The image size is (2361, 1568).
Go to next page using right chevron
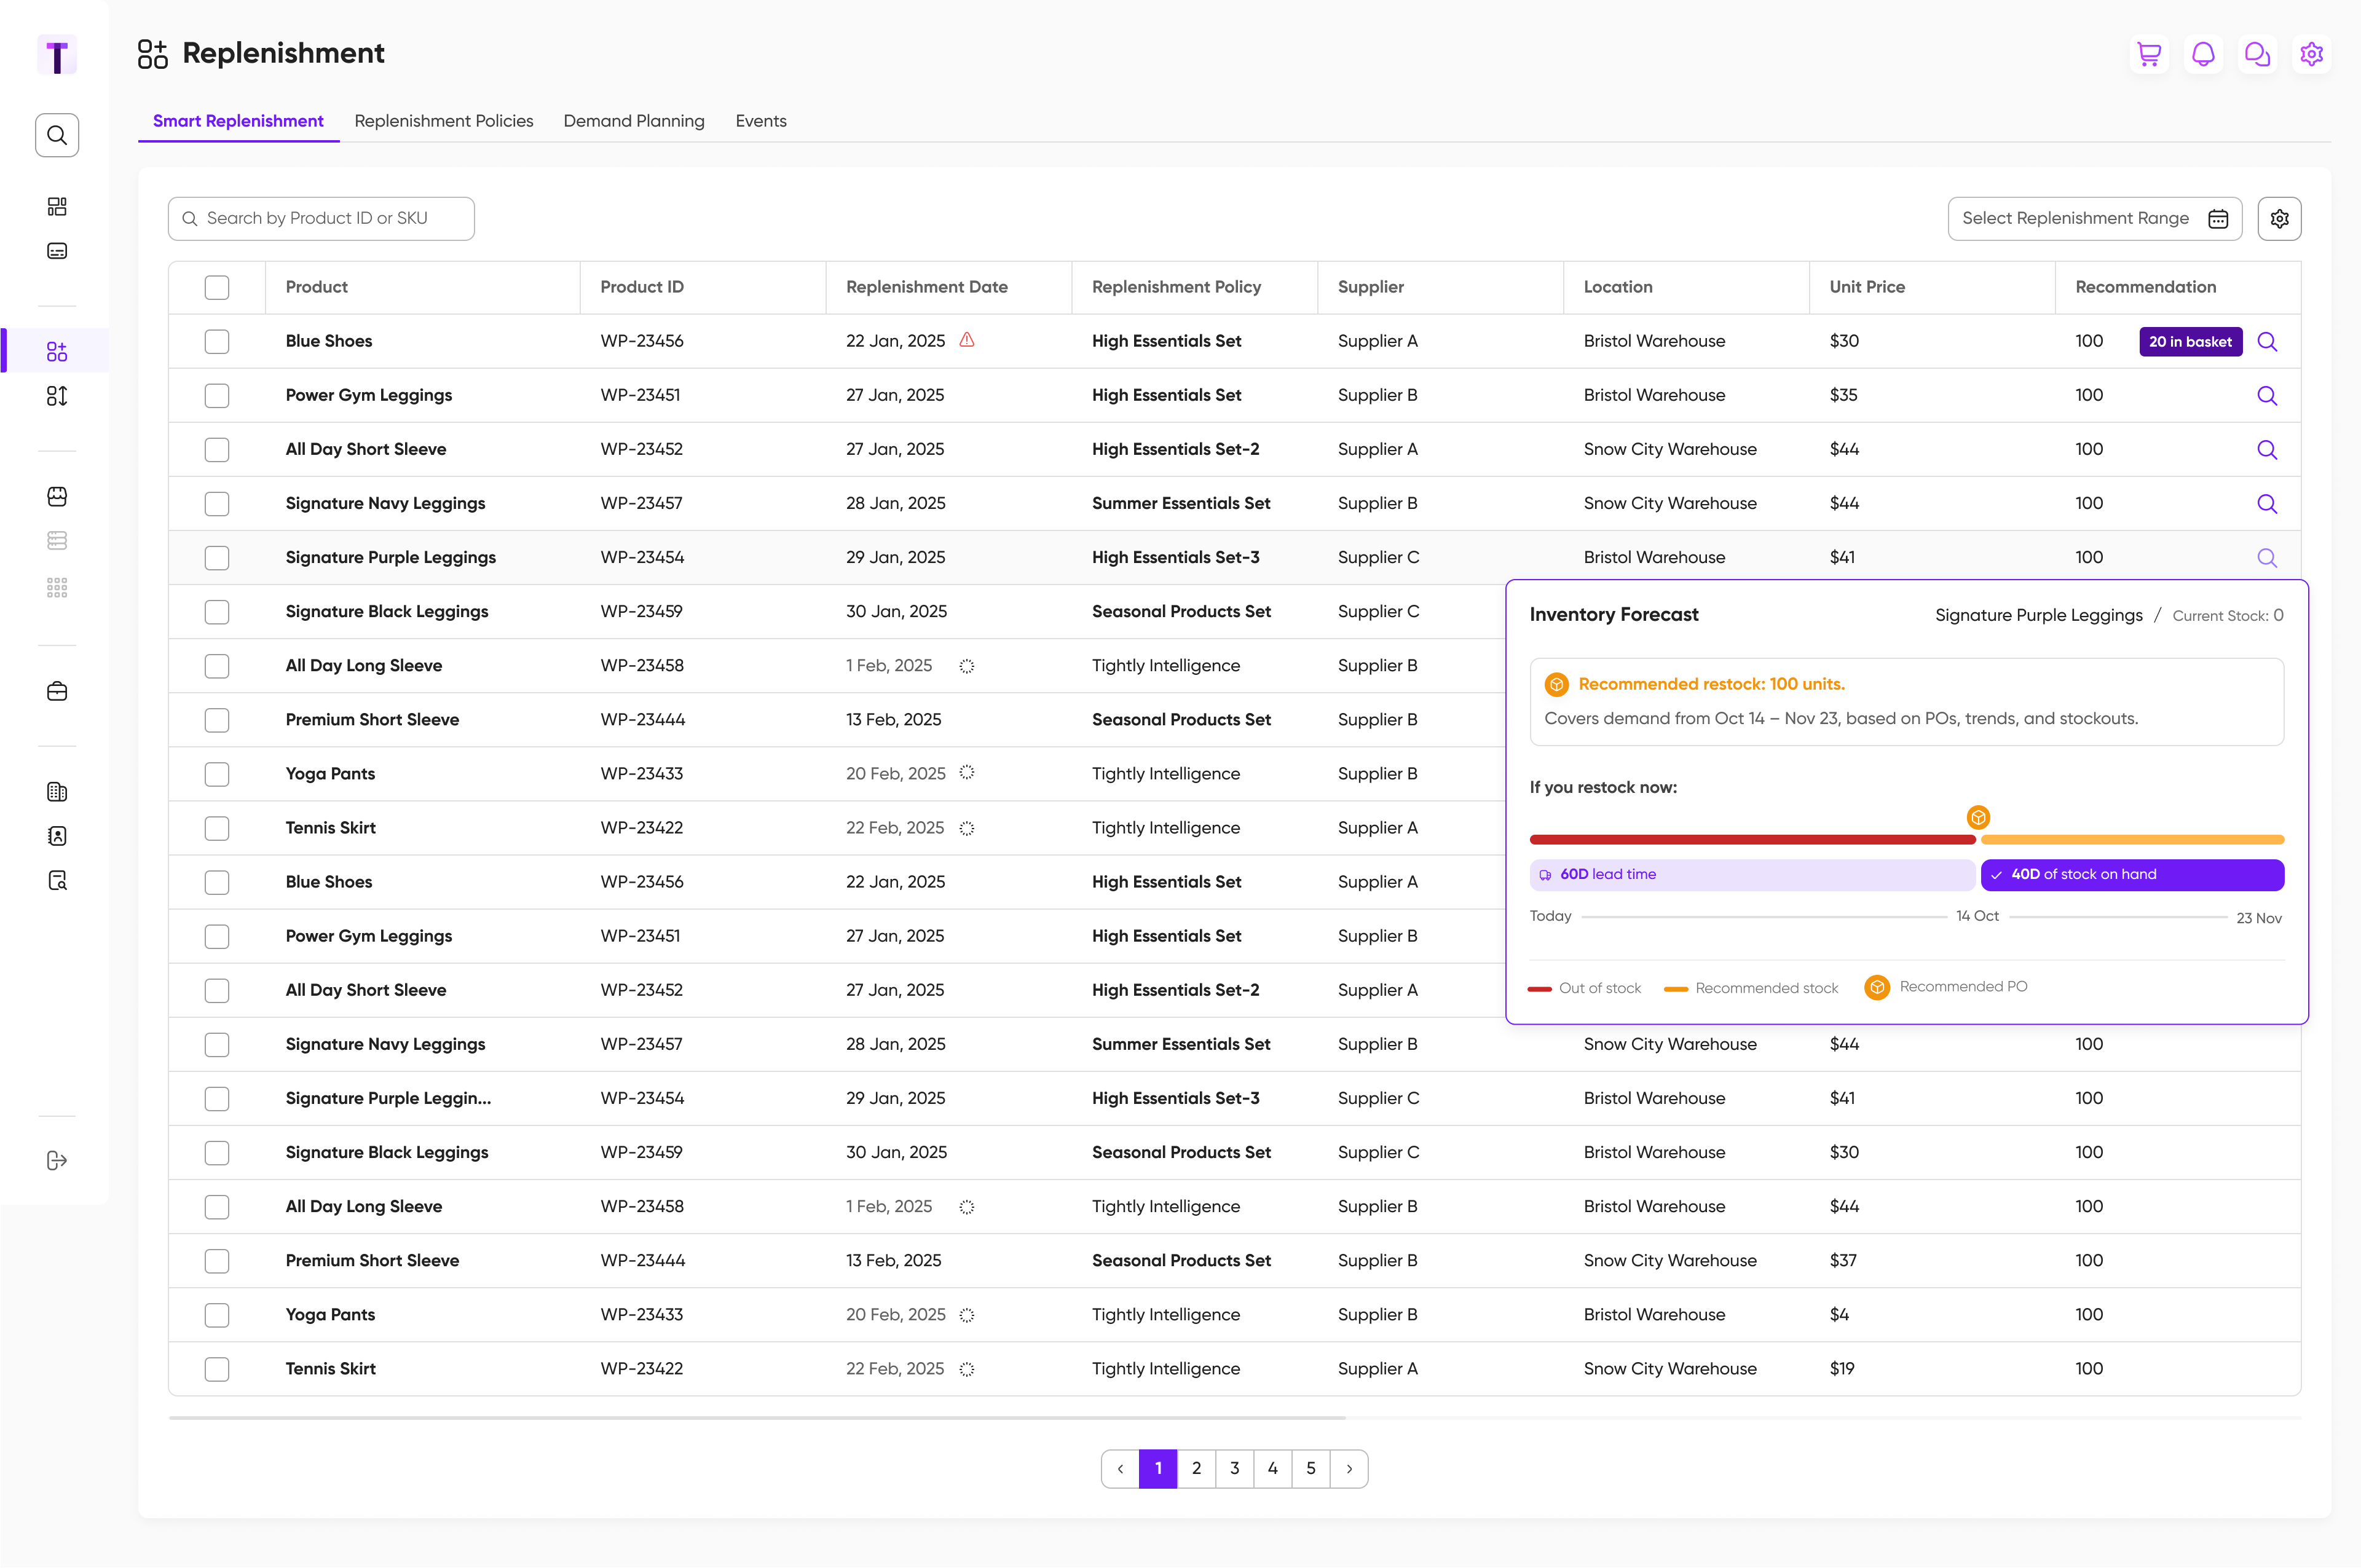(1349, 1469)
